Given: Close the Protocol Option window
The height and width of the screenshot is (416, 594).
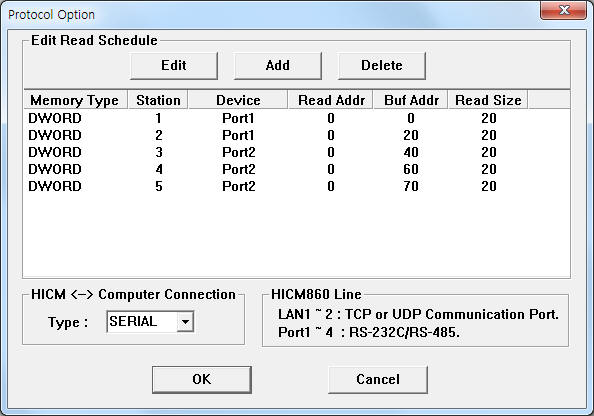Looking at the screenshot, I should pyautogui.click(x=564, y=10).
